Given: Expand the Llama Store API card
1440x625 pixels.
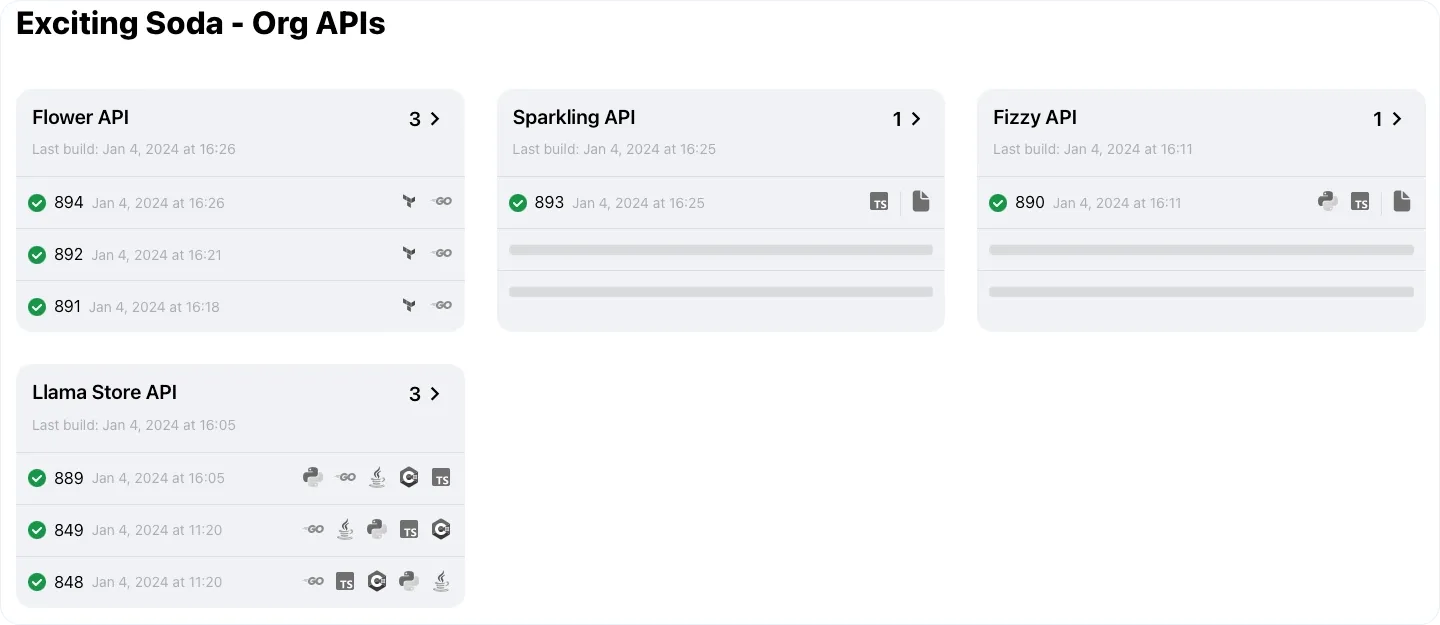Looking at the screenshot, I should point(434,394).
